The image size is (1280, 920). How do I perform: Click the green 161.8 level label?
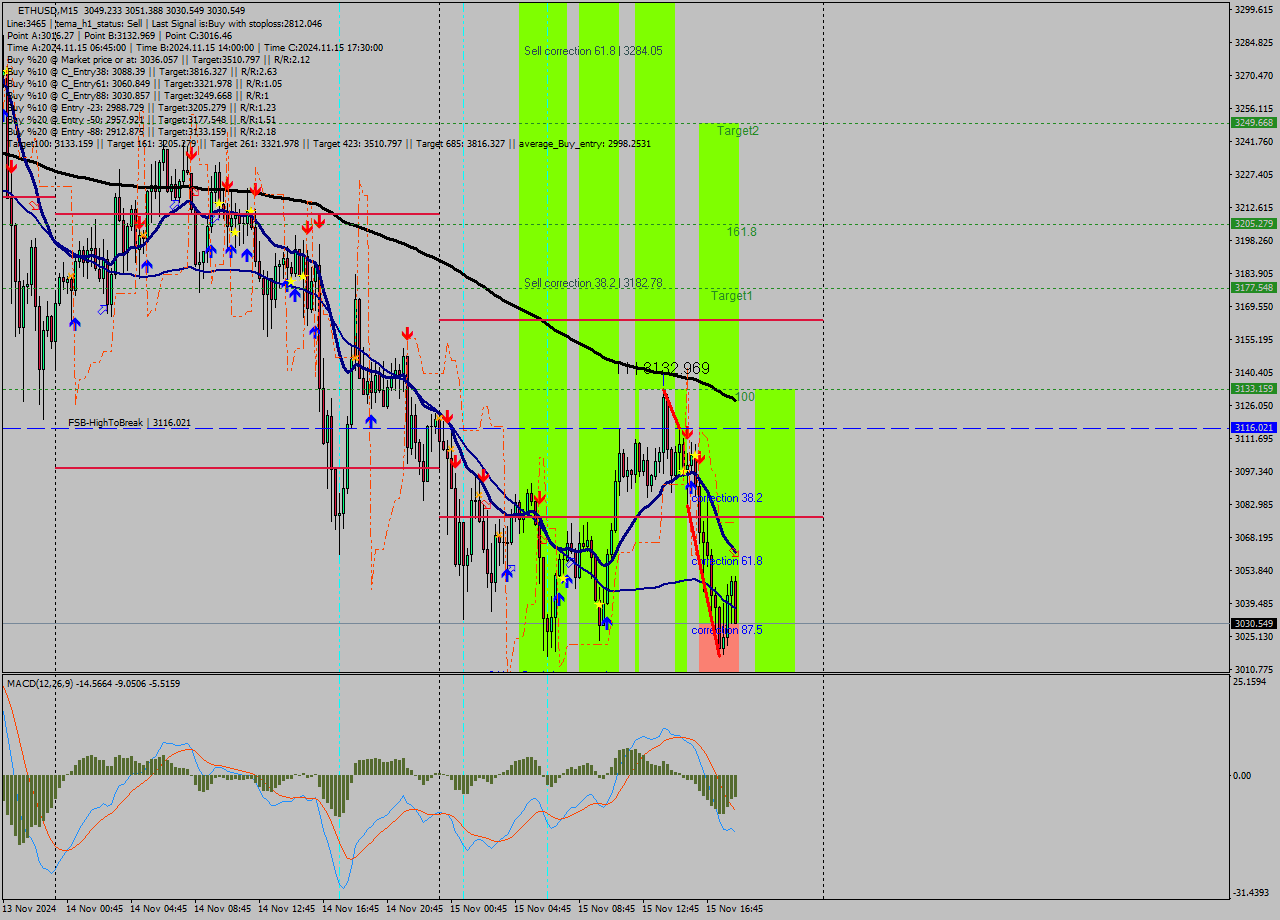pyautogui.click(x=741, y=231)
